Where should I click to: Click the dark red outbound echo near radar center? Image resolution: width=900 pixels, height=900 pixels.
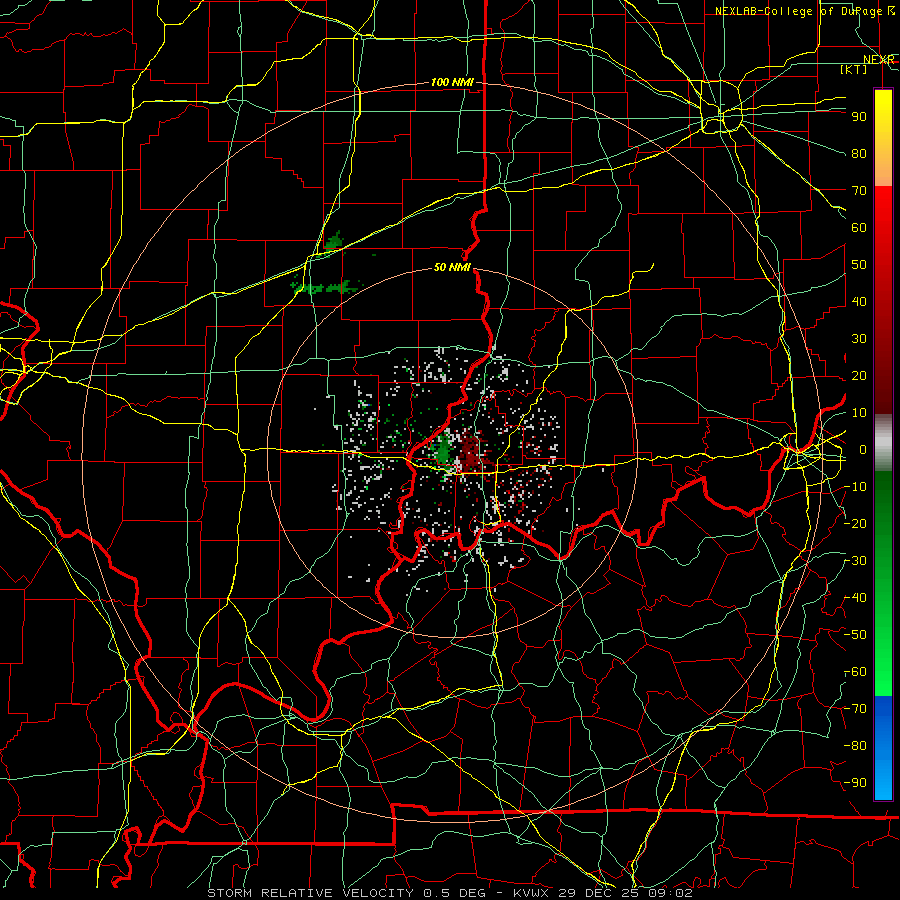pyautogui.click(x=472, y=453)
